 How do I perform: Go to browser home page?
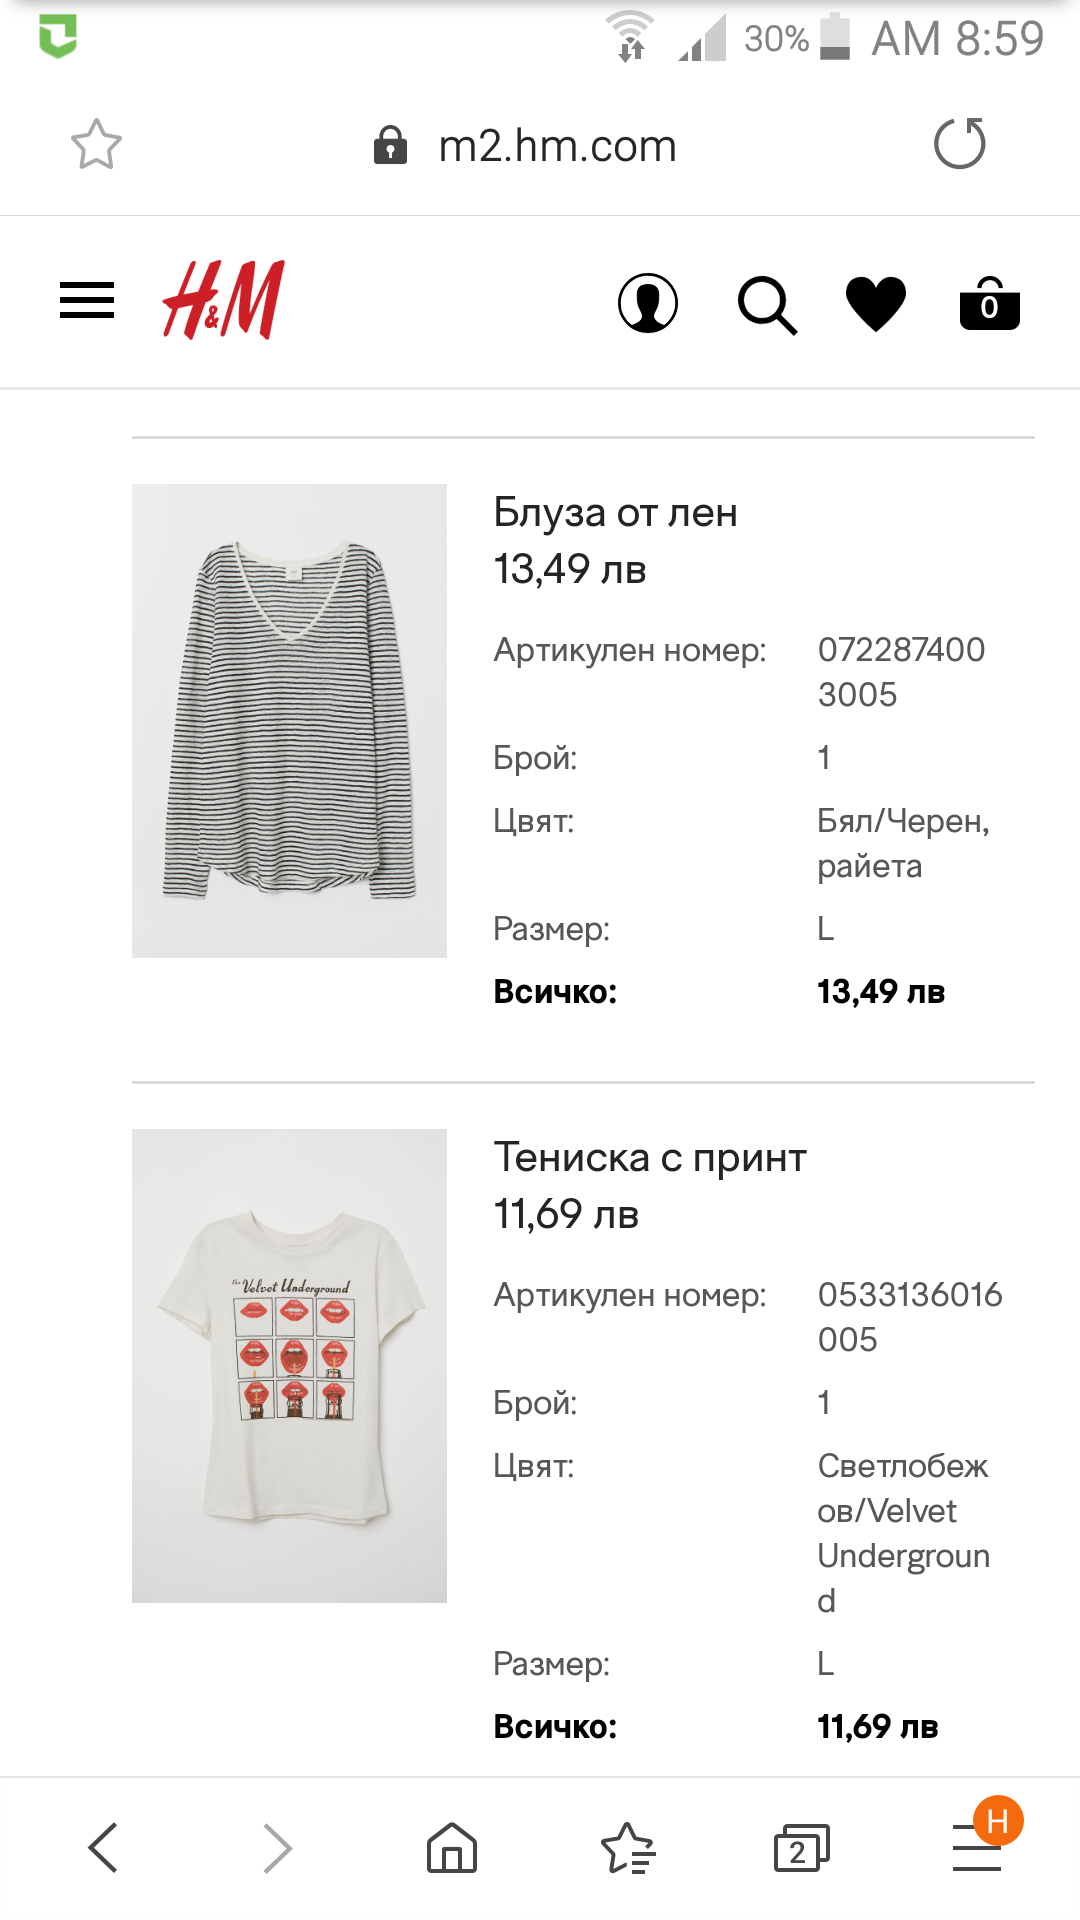(452, 1847)
